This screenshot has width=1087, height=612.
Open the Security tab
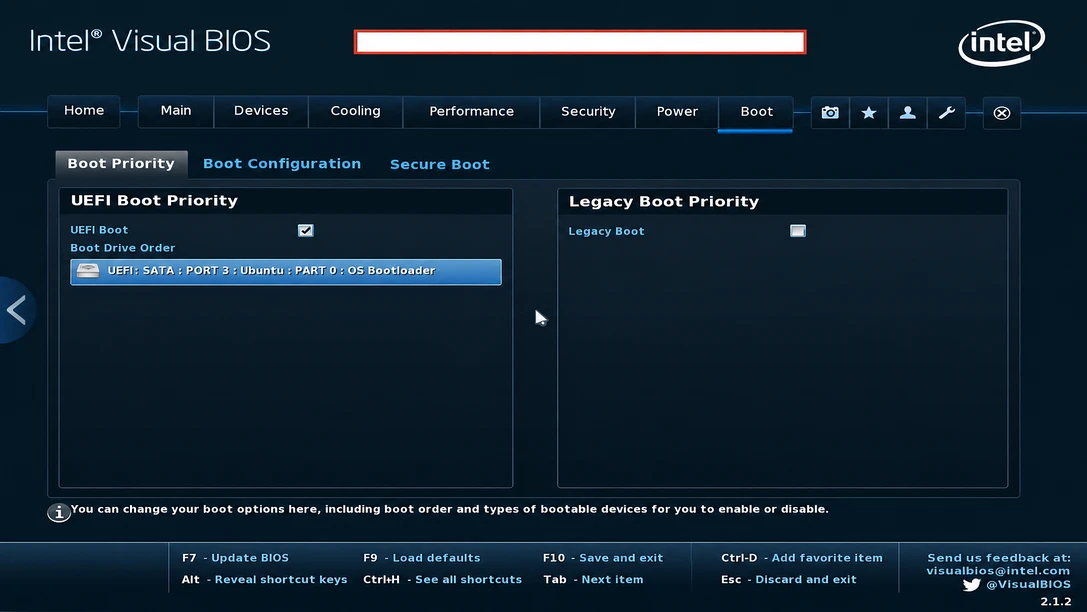[588, 111]
